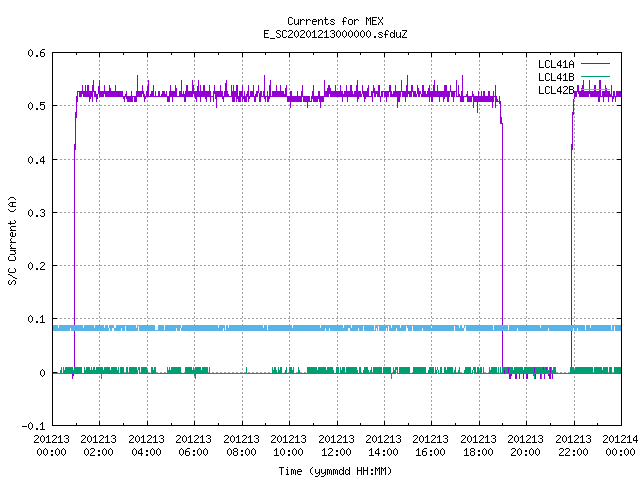
Task: Click the y-axis tick value 0.3
Action: 36,213
